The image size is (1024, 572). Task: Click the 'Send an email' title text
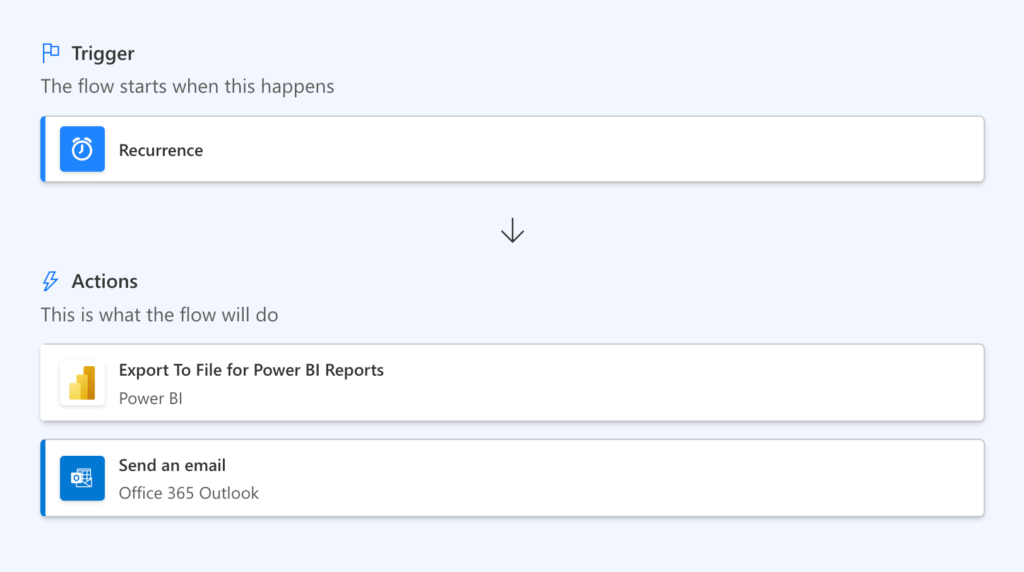[x=172, y=465]
